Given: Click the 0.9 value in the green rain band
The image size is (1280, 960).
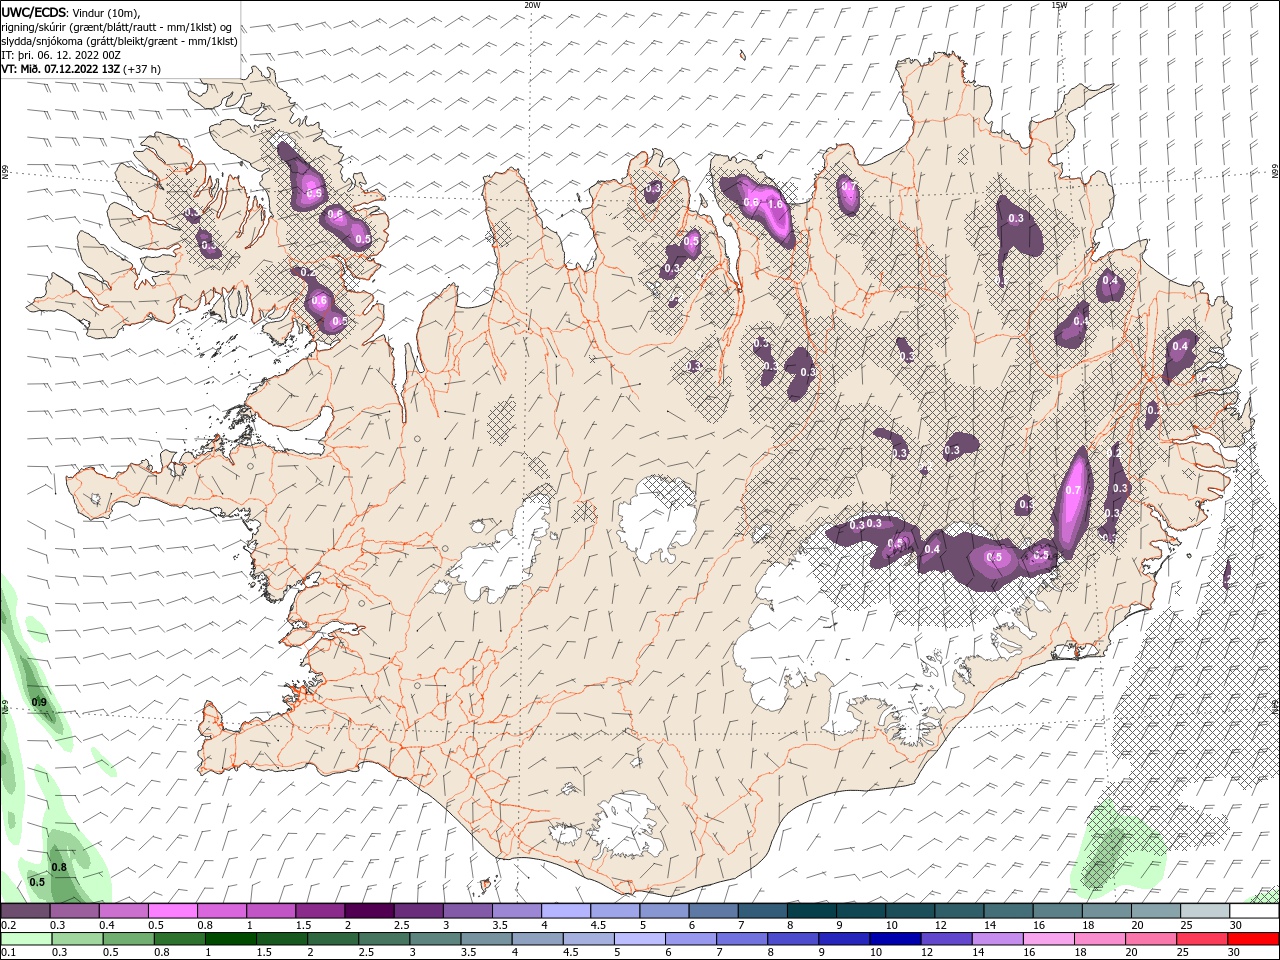Looking at the screenshot, I should [x=39, y=703].
